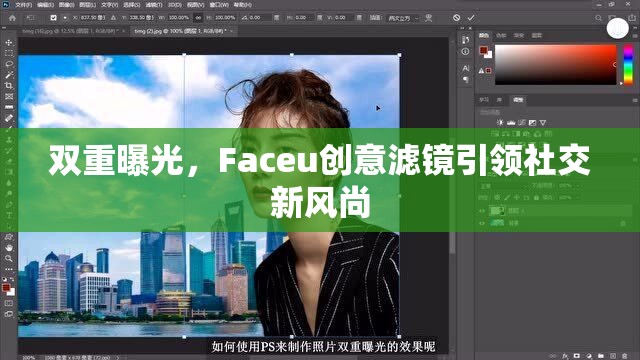Select the Hand tool
The height and width of the screenshot is (360, 640).
click(9, 248)
